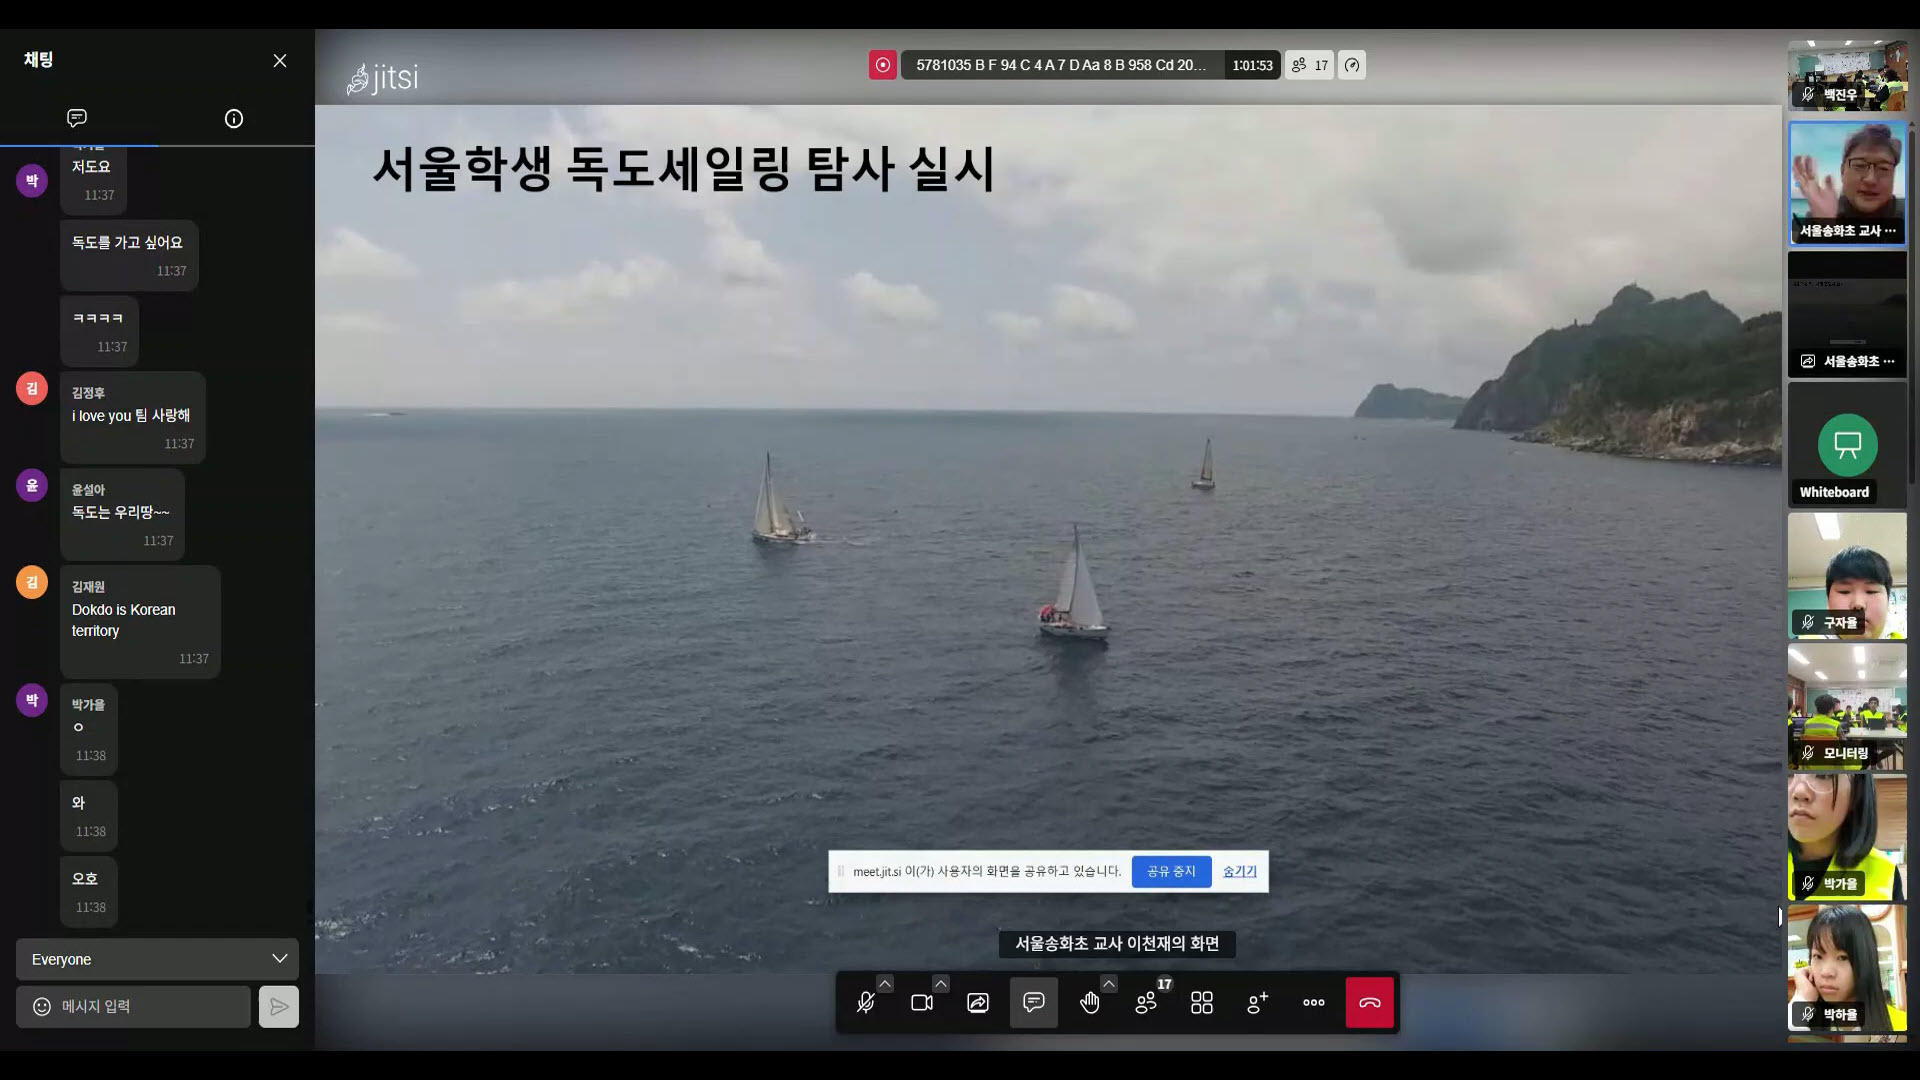
Task: Open the more actions three-dot menu
Action: point(1314,1003)
